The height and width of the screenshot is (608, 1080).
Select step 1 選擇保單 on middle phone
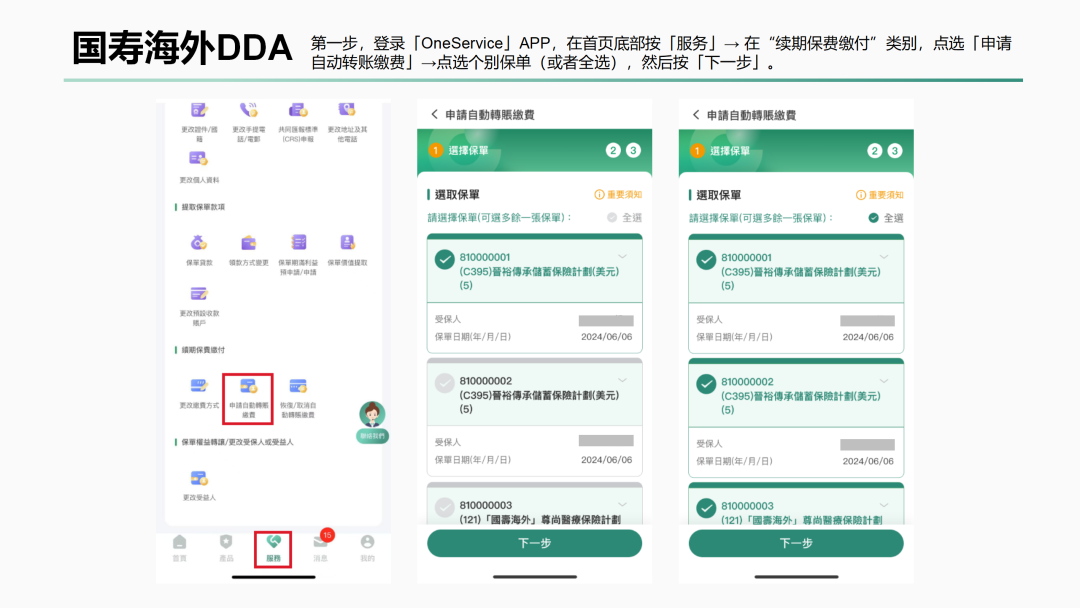pyautogui.click(x=459, y=150)
